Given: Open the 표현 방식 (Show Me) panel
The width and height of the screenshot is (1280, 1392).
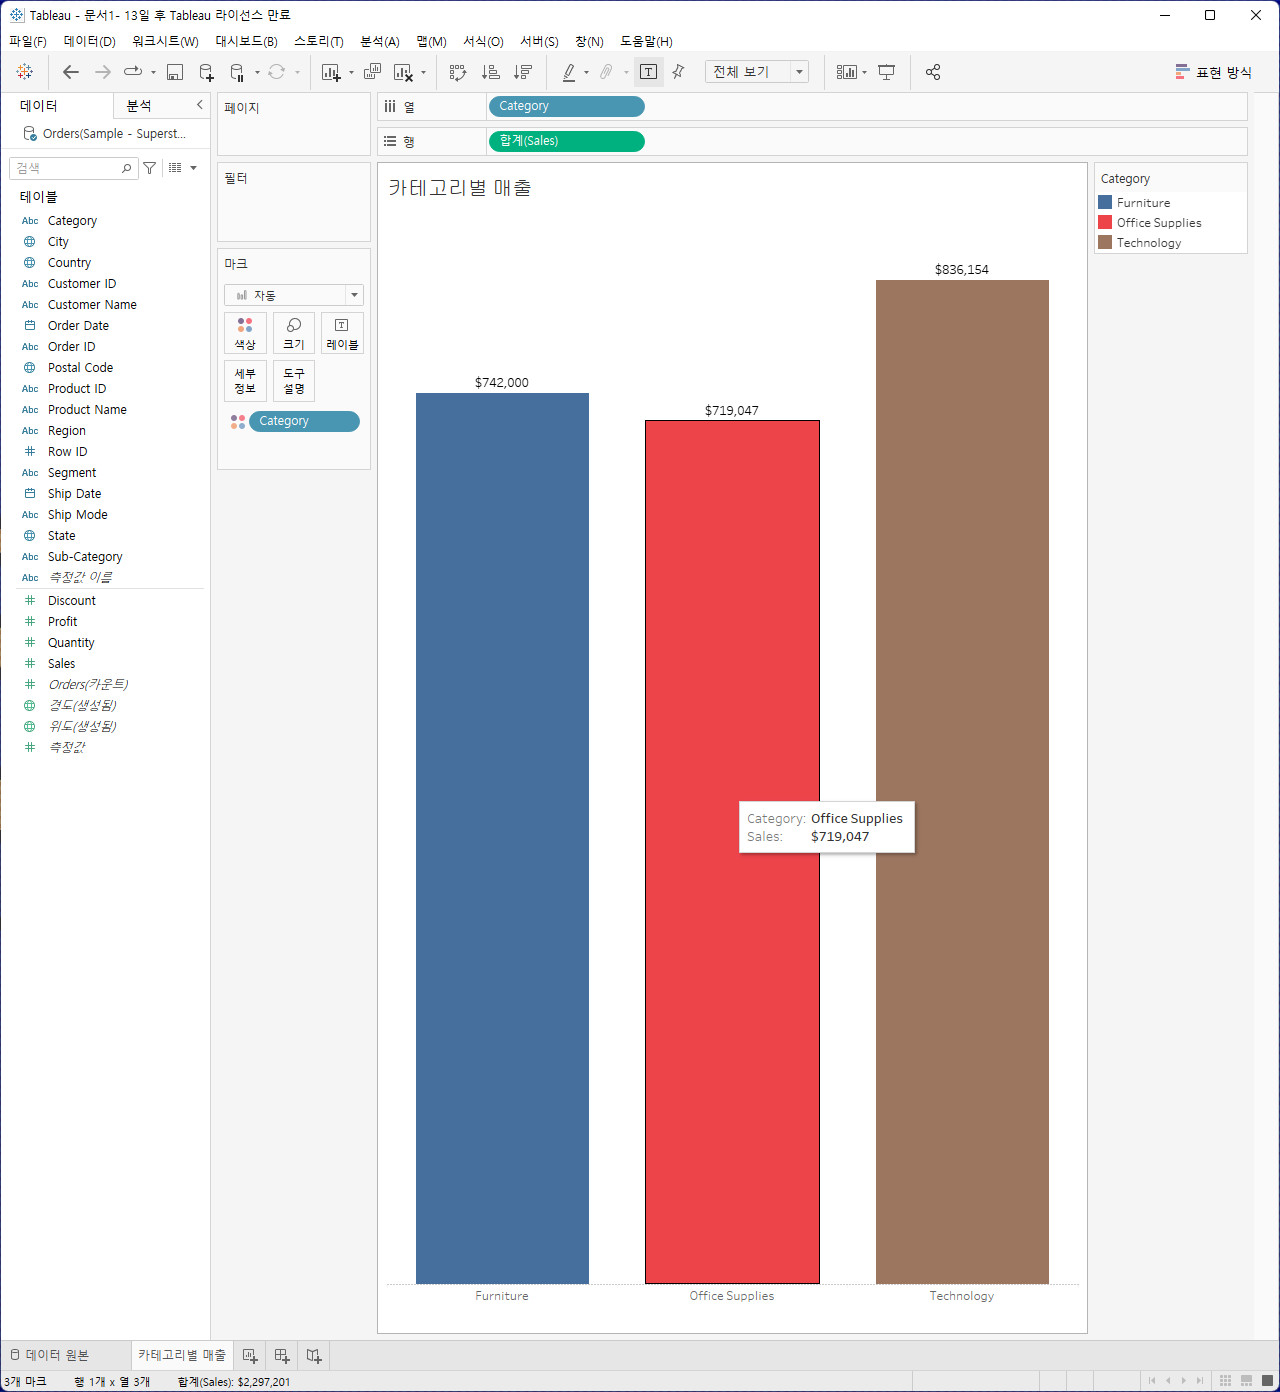Looking at the screenshot, I should tap(1213, 72).
